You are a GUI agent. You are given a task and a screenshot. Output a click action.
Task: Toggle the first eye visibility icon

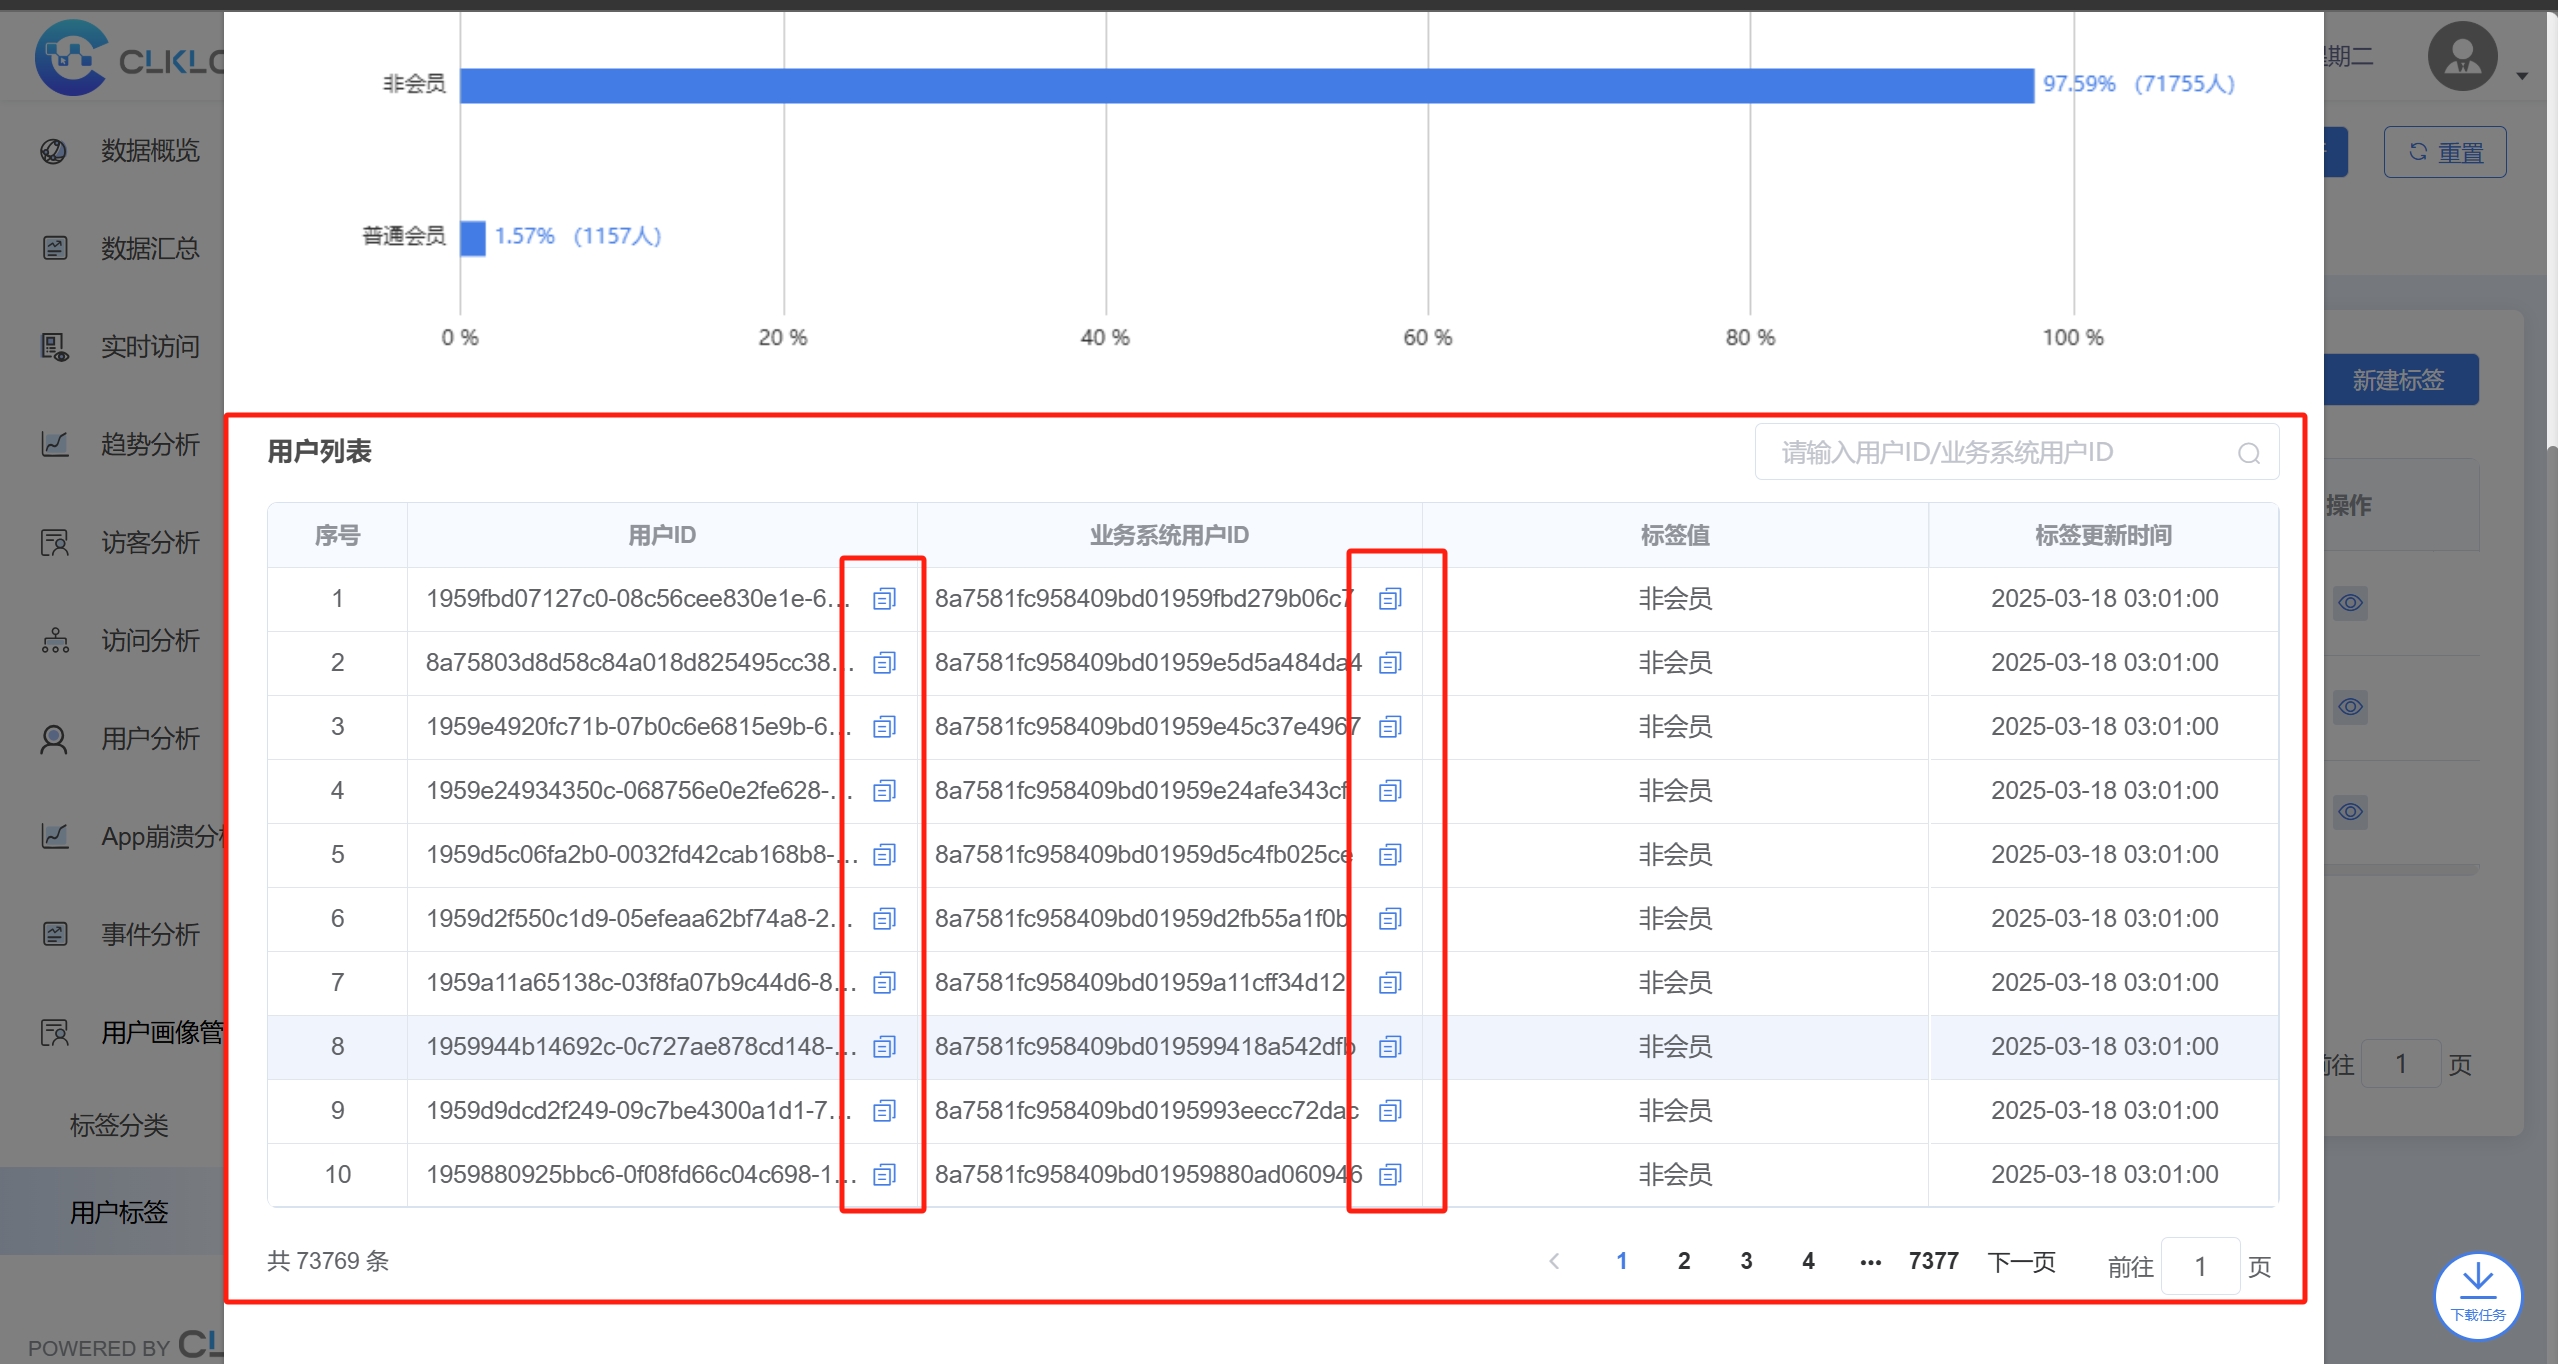[2351, 603]
